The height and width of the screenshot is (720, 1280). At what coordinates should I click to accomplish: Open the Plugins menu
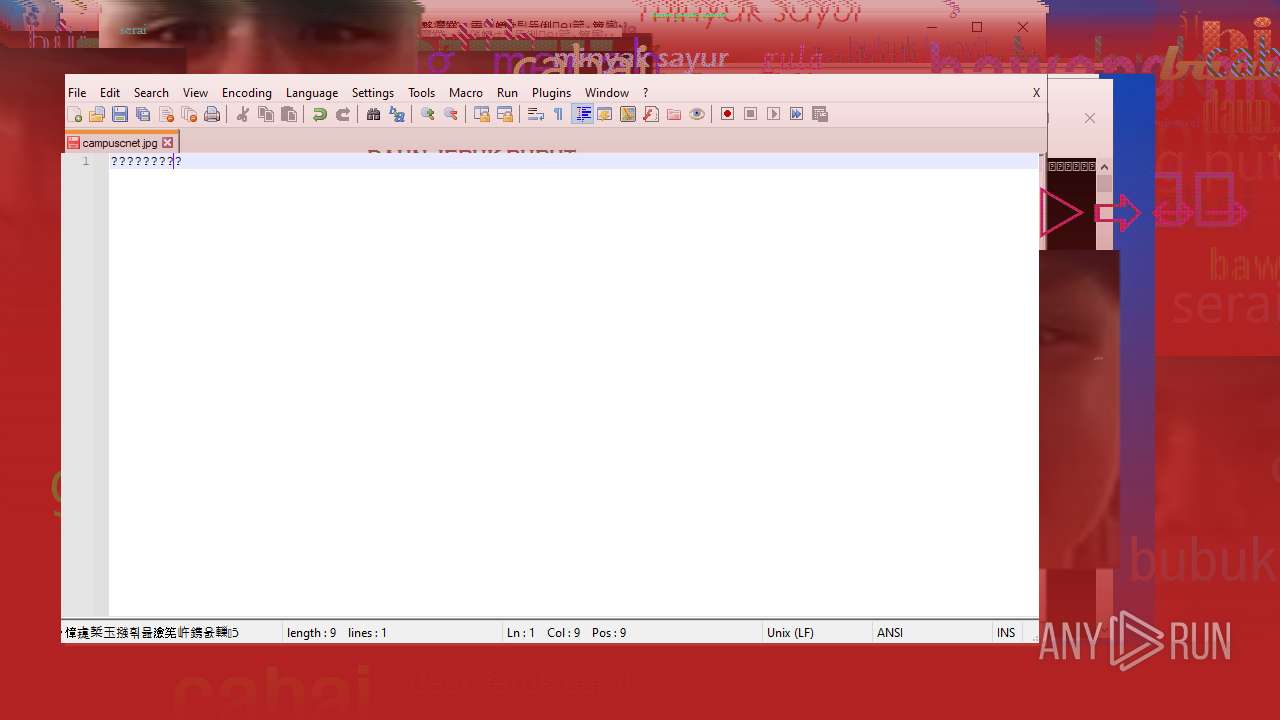(x=551, y=92)
